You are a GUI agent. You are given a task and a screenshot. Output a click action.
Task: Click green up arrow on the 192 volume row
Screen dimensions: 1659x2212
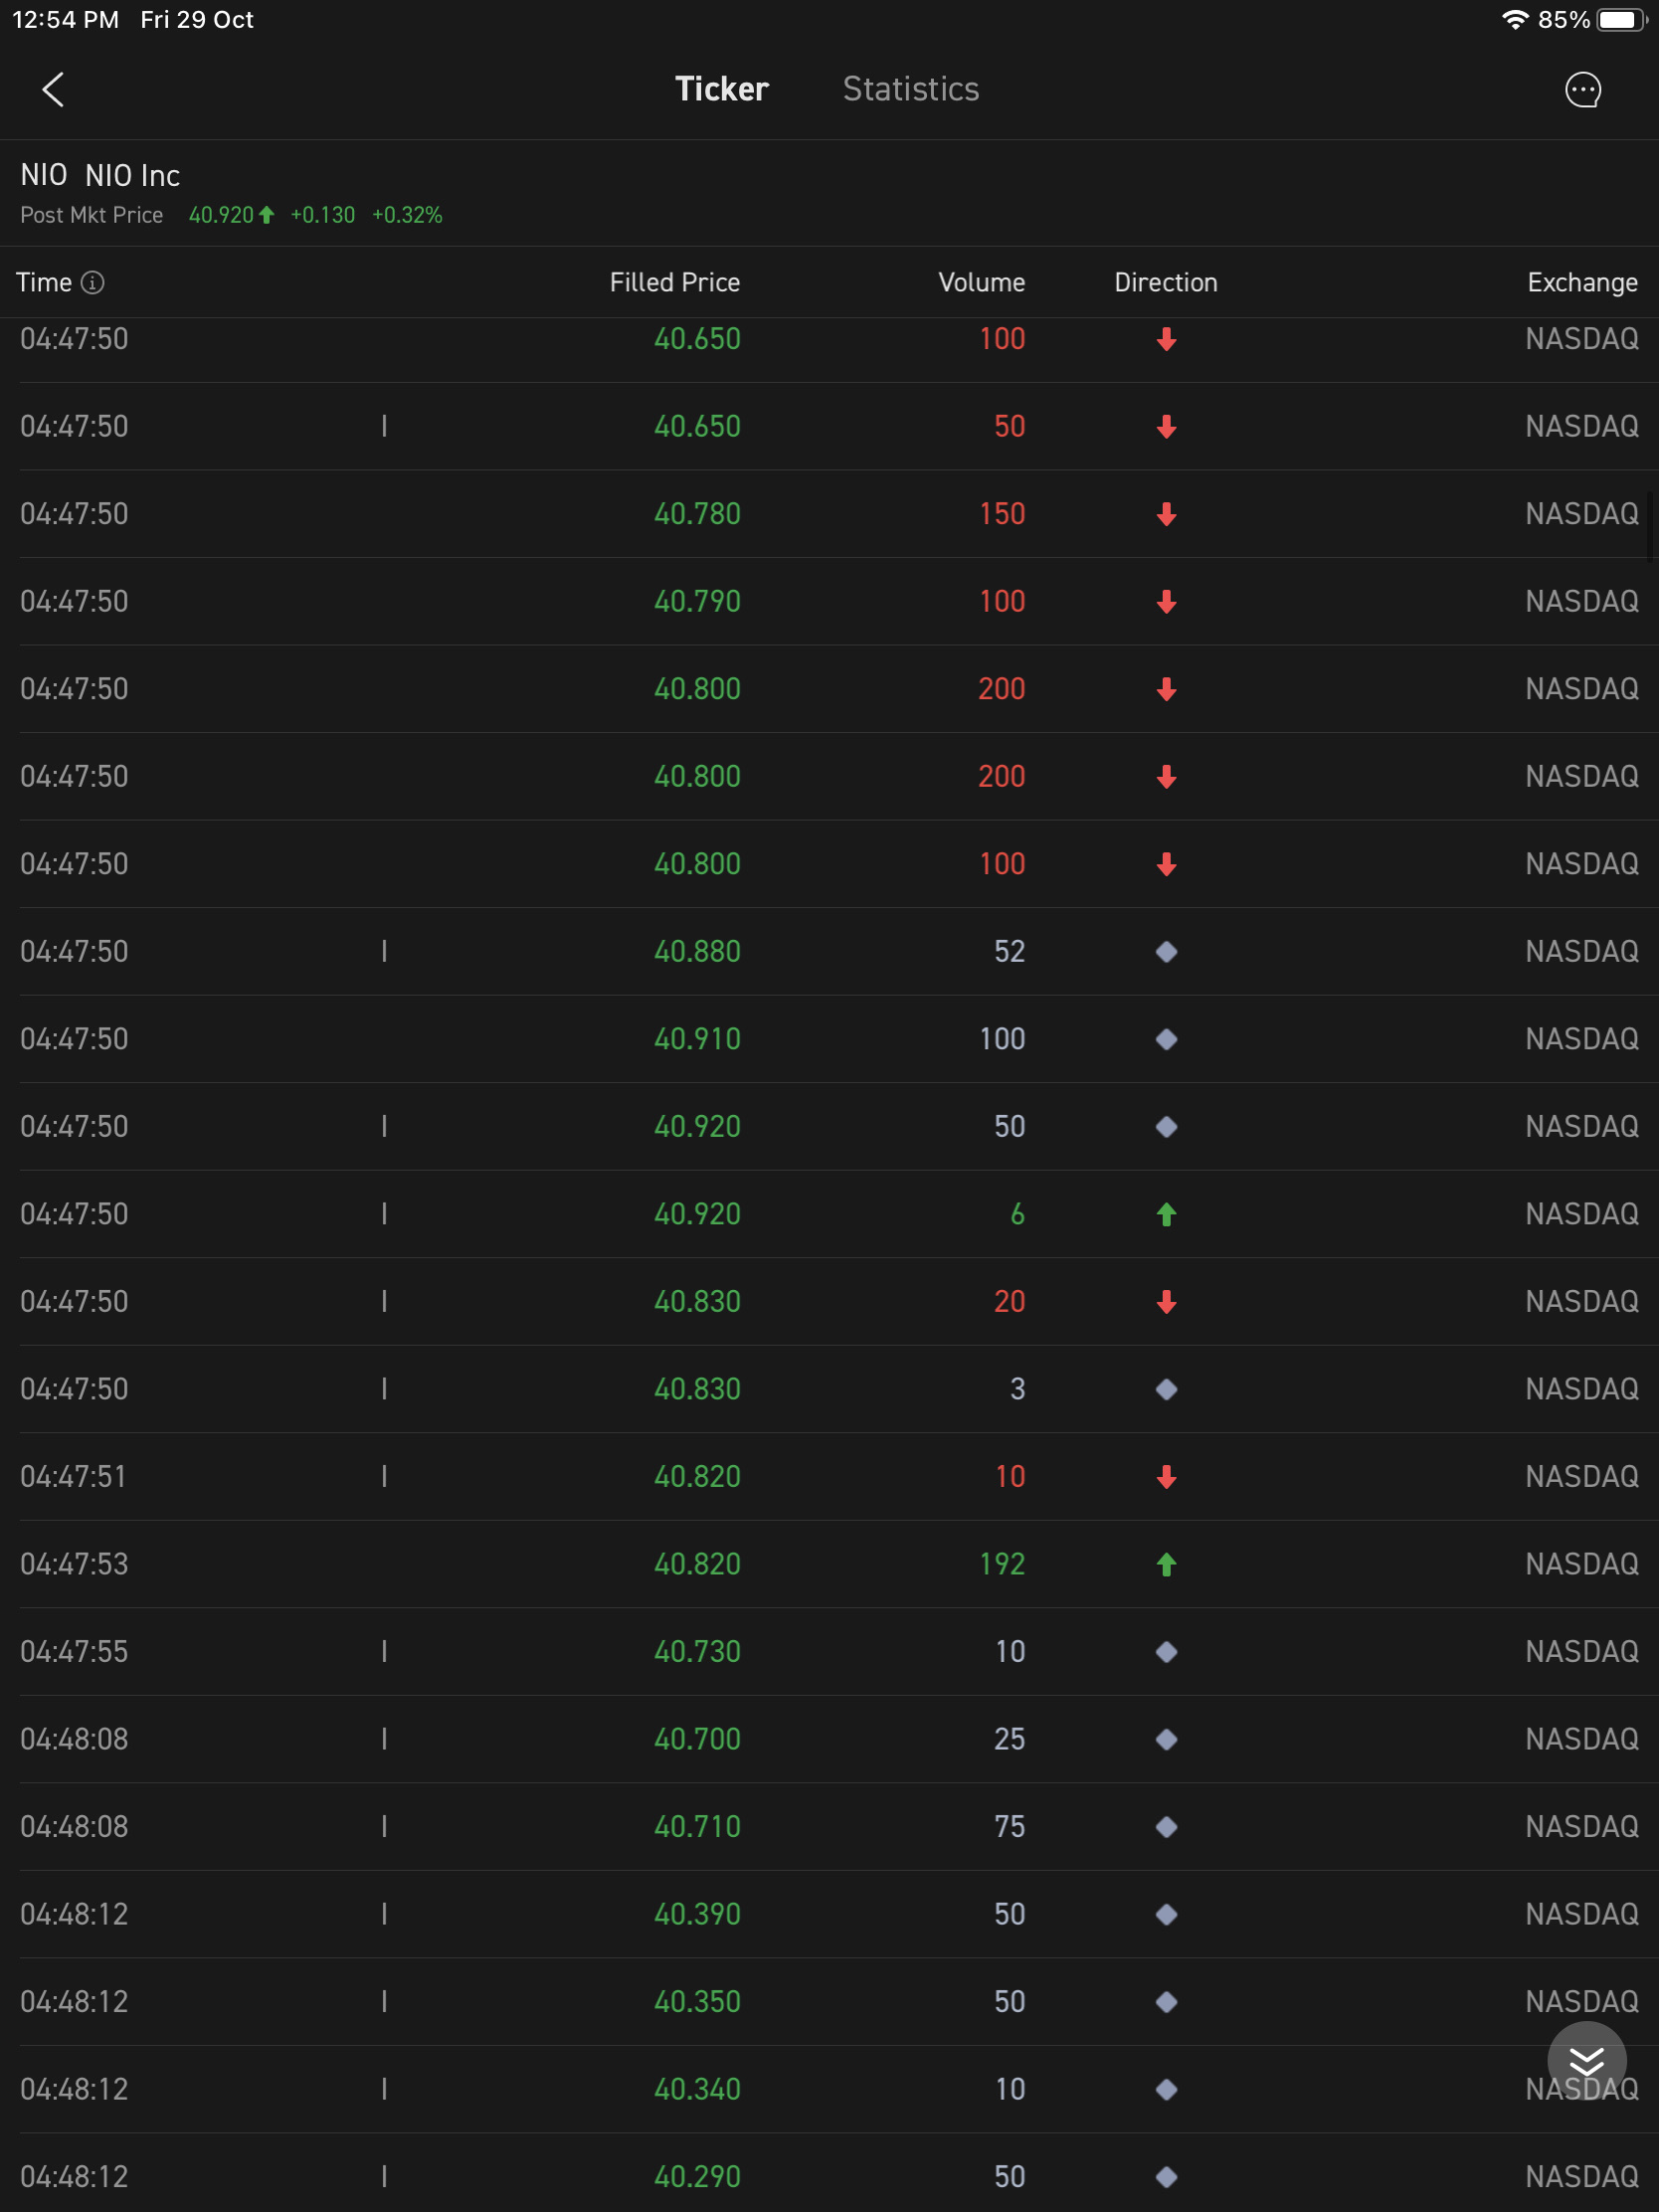point(1166,1564)
